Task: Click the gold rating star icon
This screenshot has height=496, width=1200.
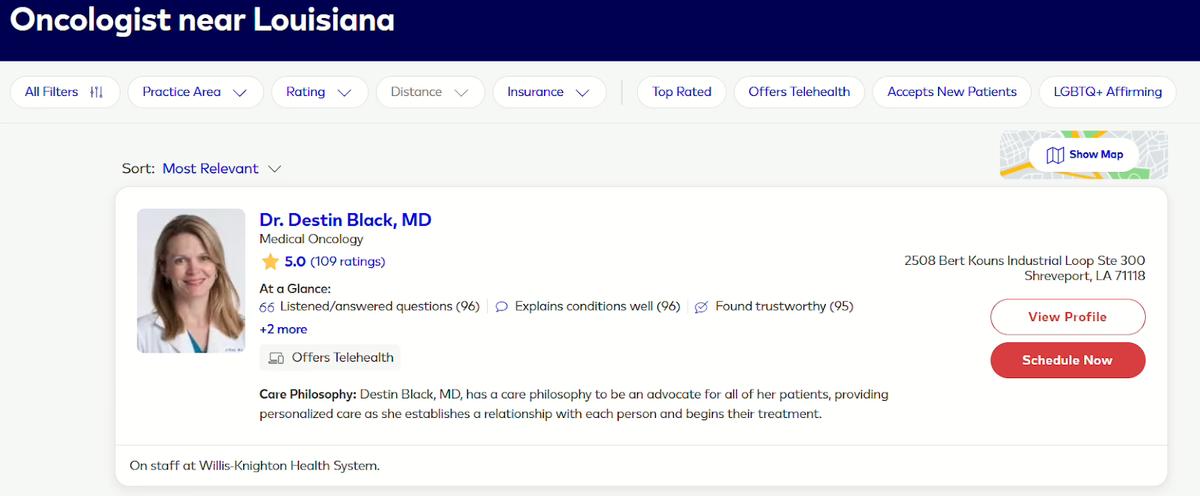Action: click(x=270, y=262)
